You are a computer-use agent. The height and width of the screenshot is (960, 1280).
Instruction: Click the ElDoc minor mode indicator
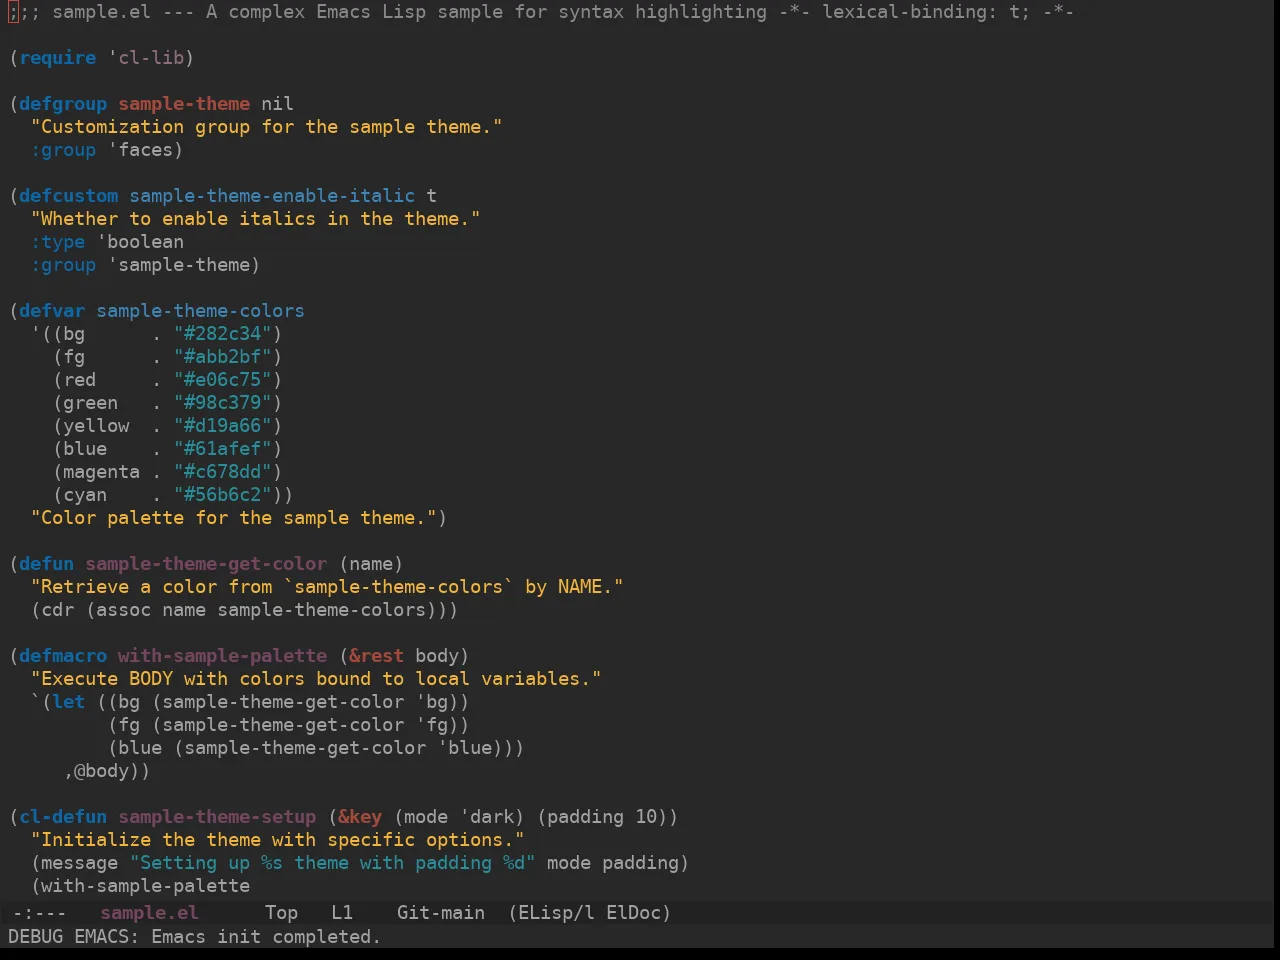pos(633,912)
